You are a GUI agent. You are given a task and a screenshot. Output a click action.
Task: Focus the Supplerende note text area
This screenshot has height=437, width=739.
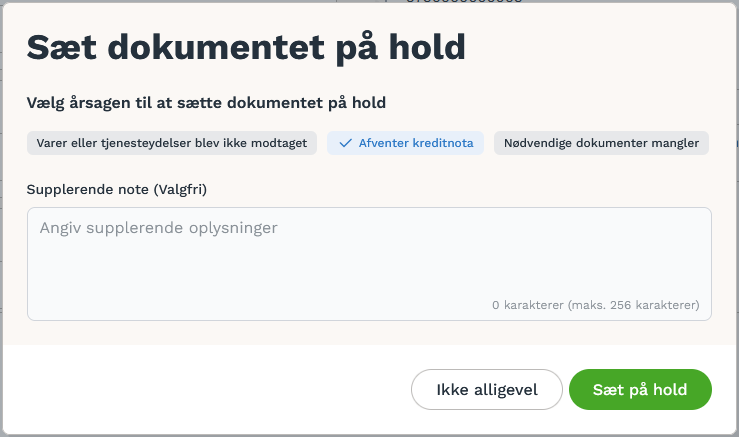coord(370,264)
